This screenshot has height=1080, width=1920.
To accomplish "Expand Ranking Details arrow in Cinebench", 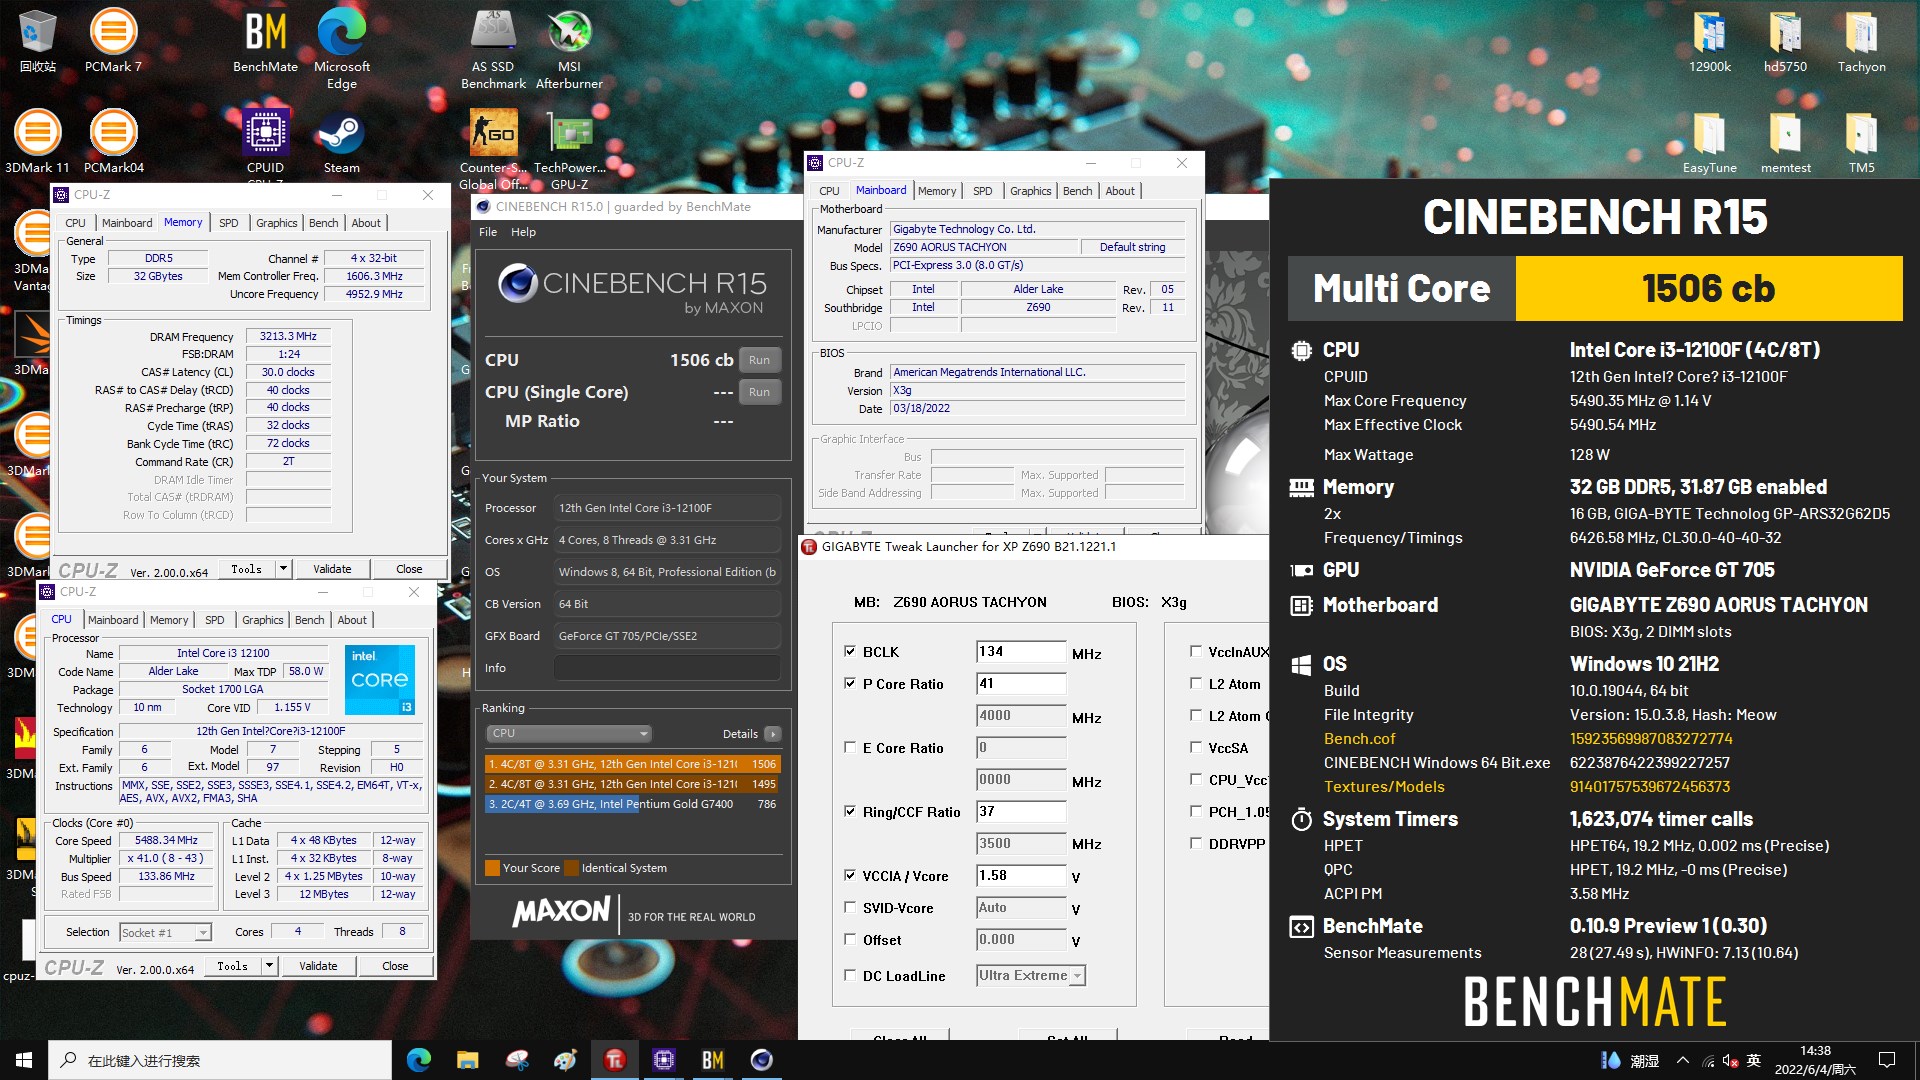I will tap(773, 733).
